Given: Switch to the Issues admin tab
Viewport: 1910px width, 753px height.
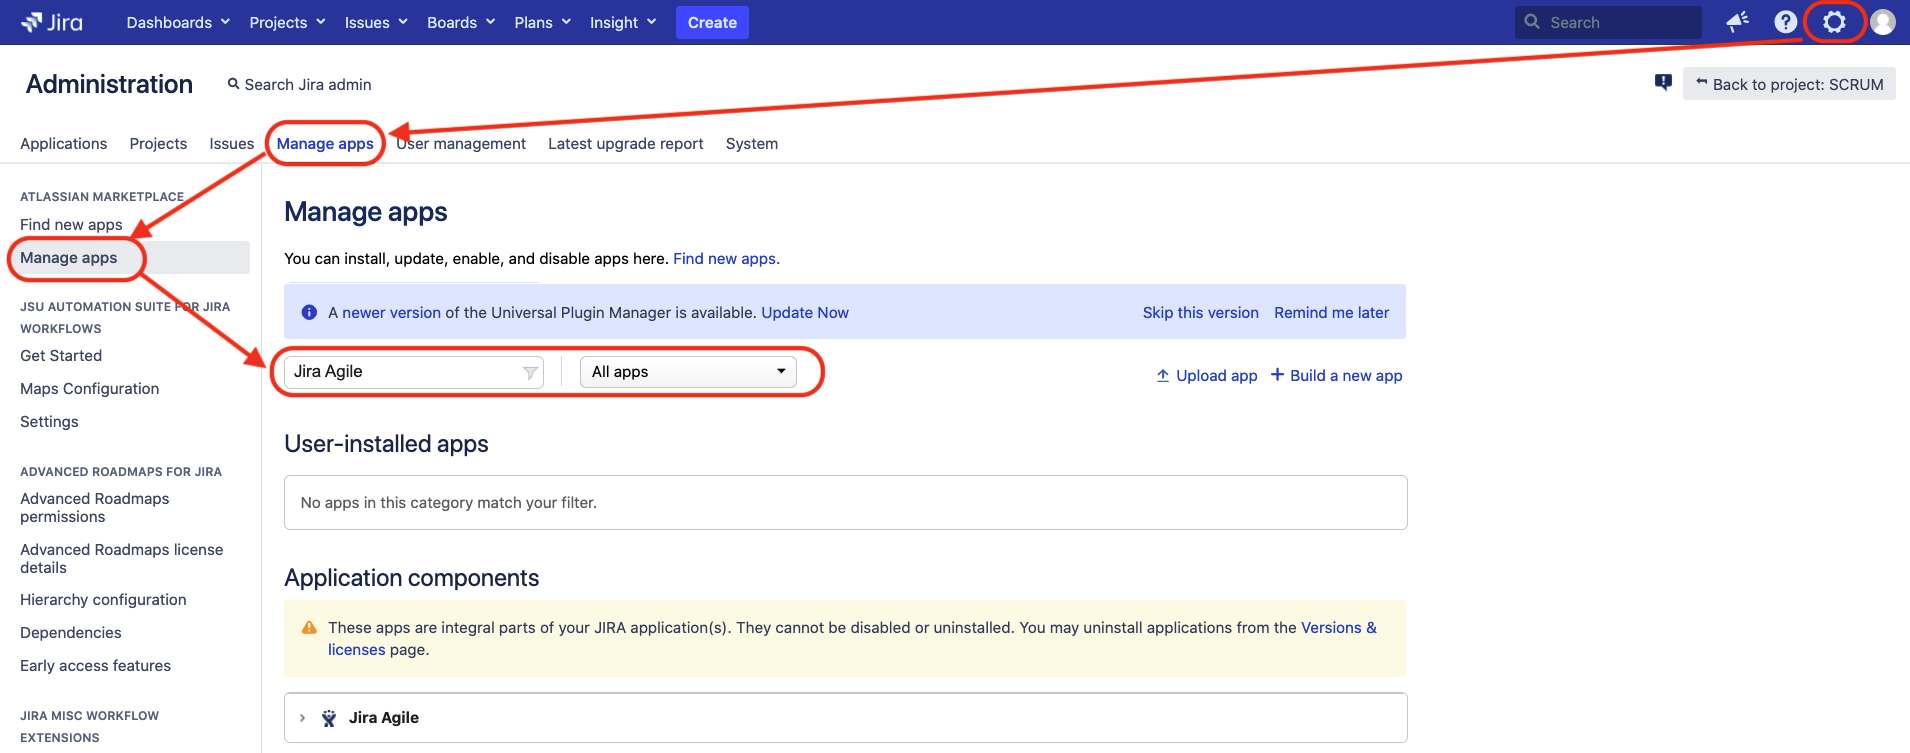Looking at the screenshot, I should [x=232, y=144].
